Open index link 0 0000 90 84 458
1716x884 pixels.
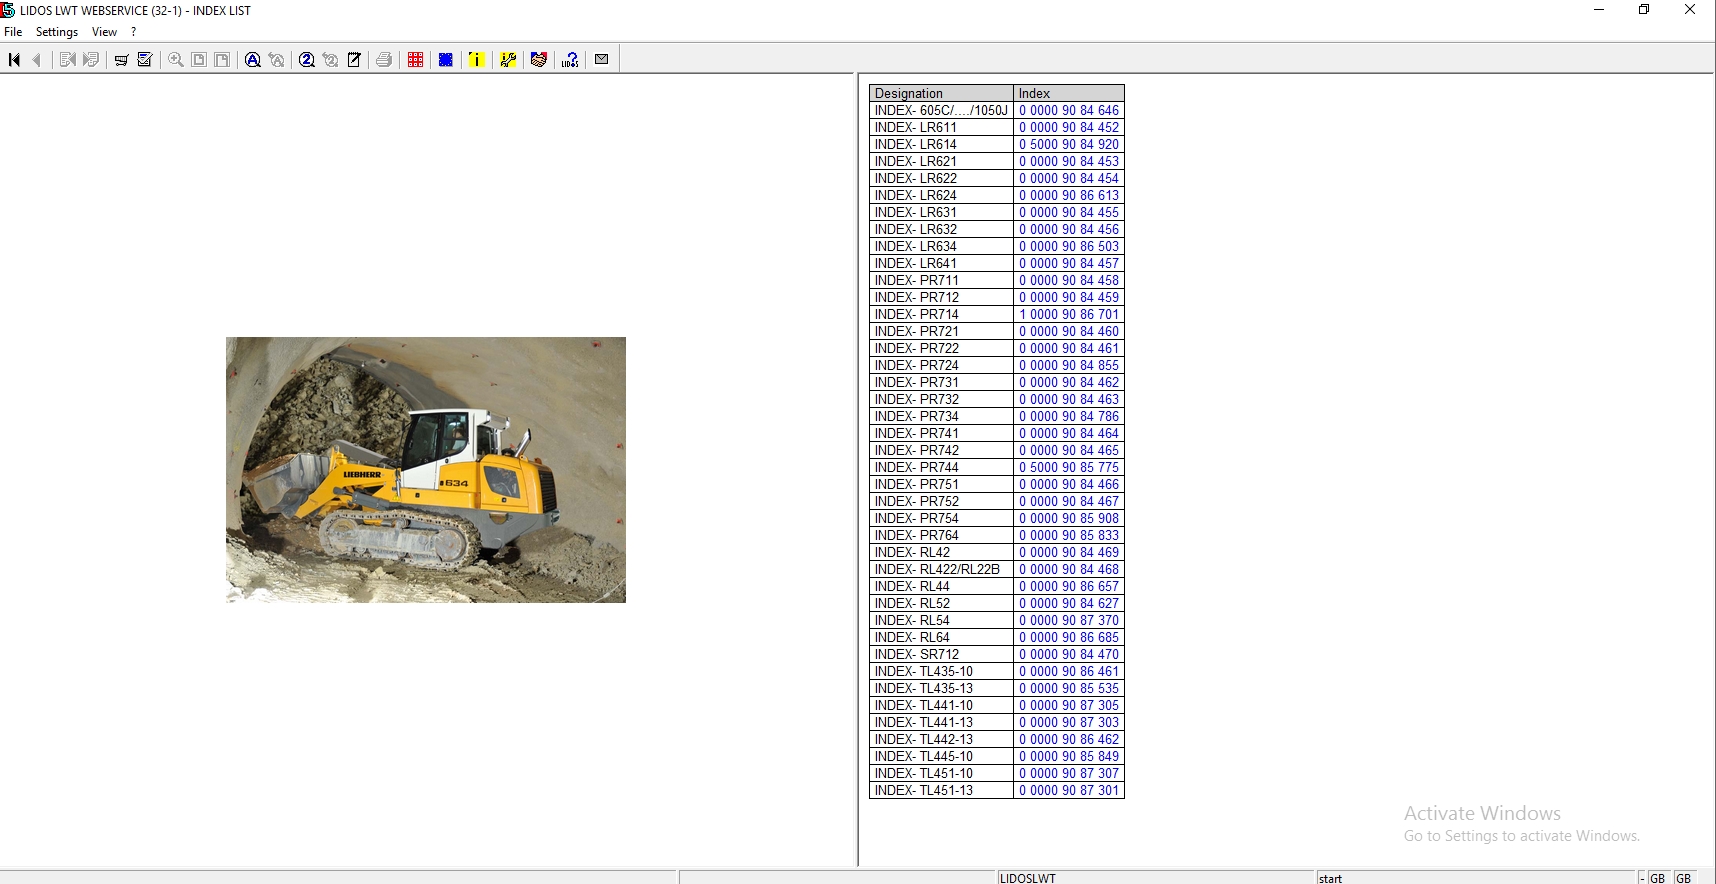1069,280
